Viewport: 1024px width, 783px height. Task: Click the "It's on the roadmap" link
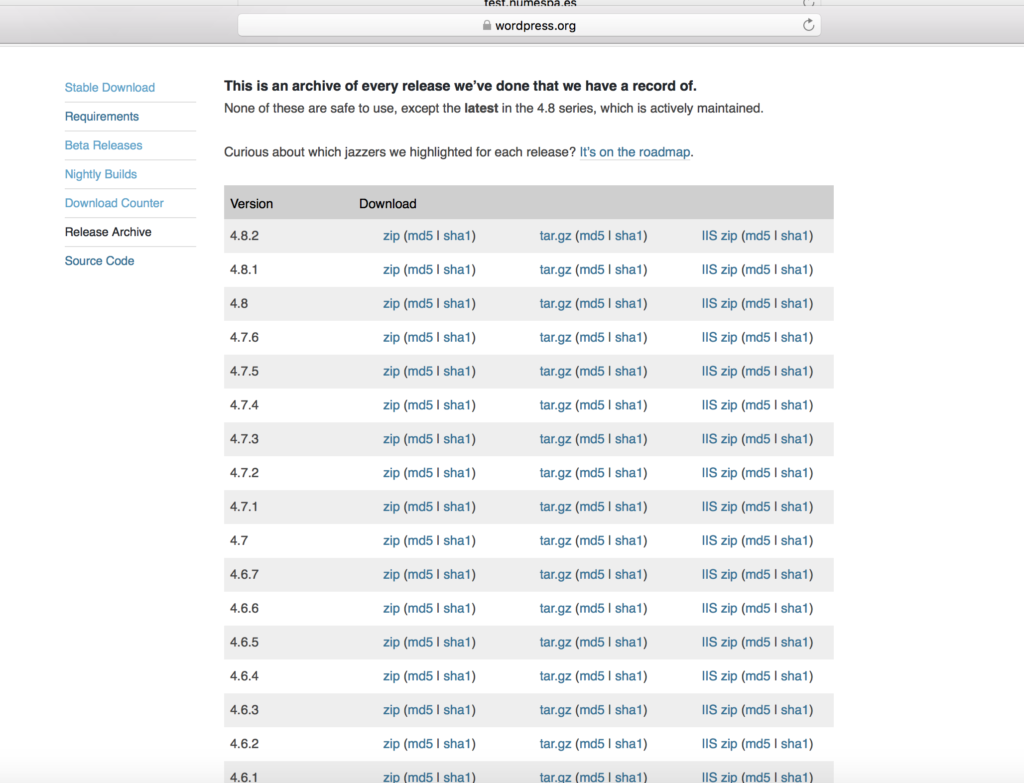[x=635, y=153]
